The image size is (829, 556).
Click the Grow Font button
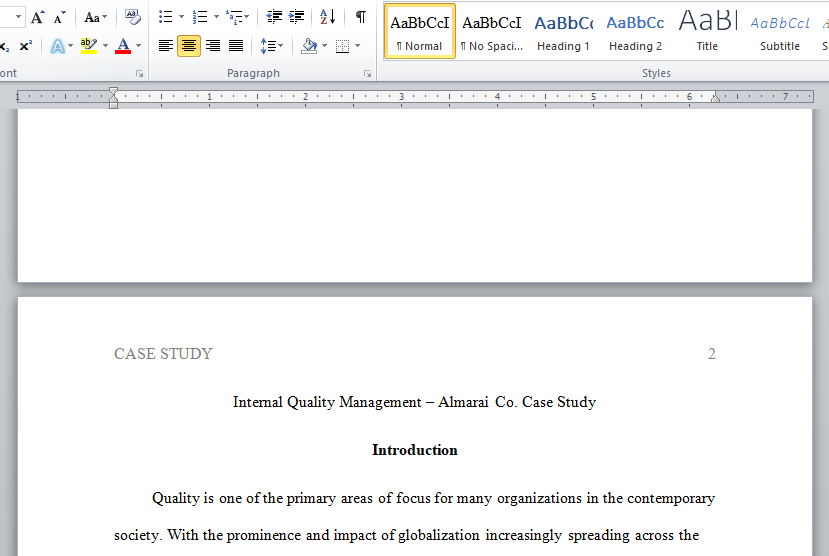pyautogui.click(x=37, y=17)
